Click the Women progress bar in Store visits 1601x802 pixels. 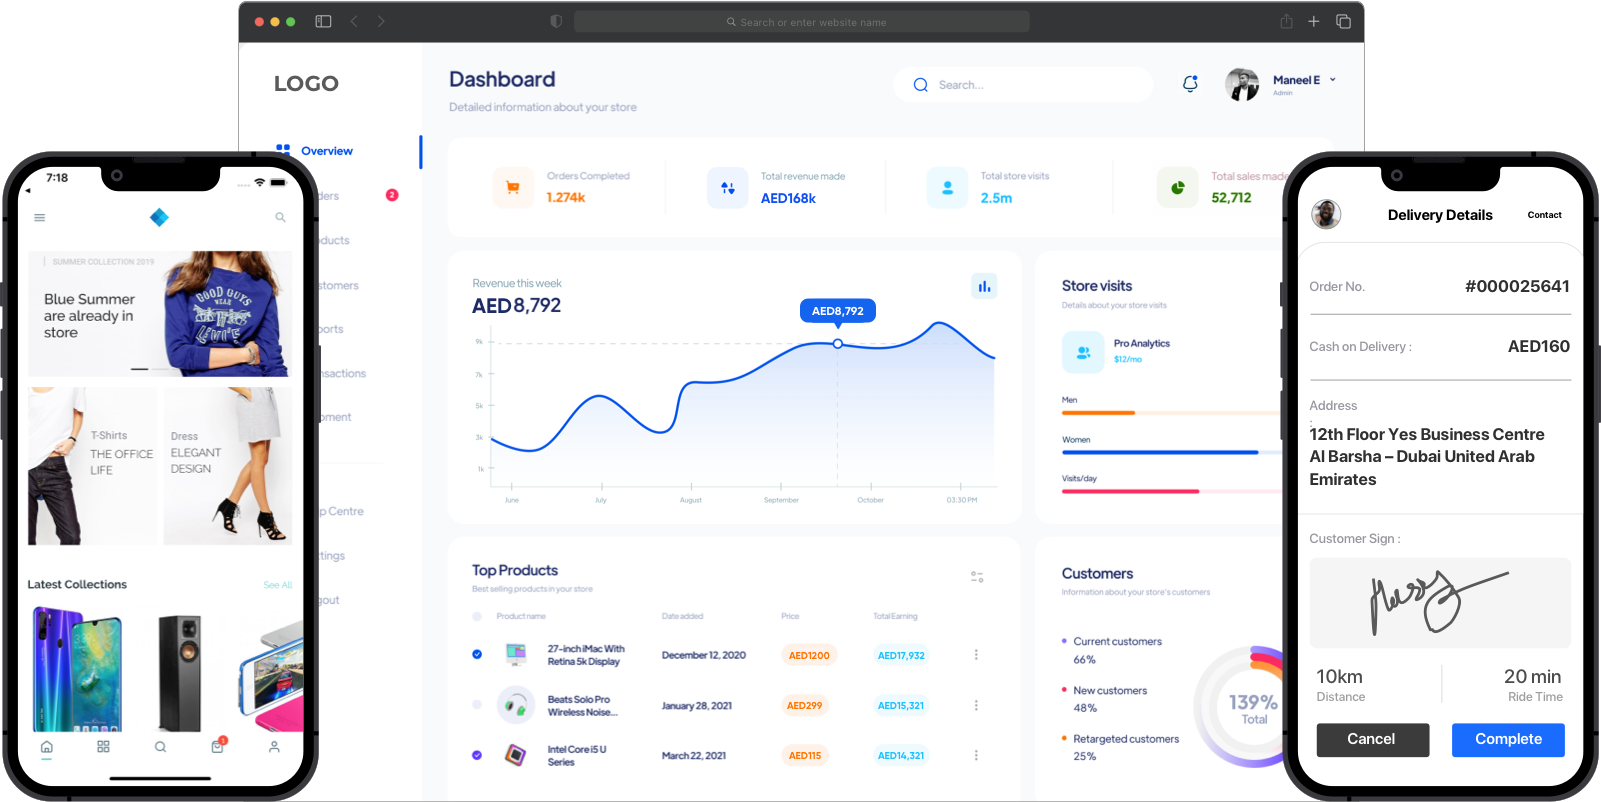coord(1171,452)
